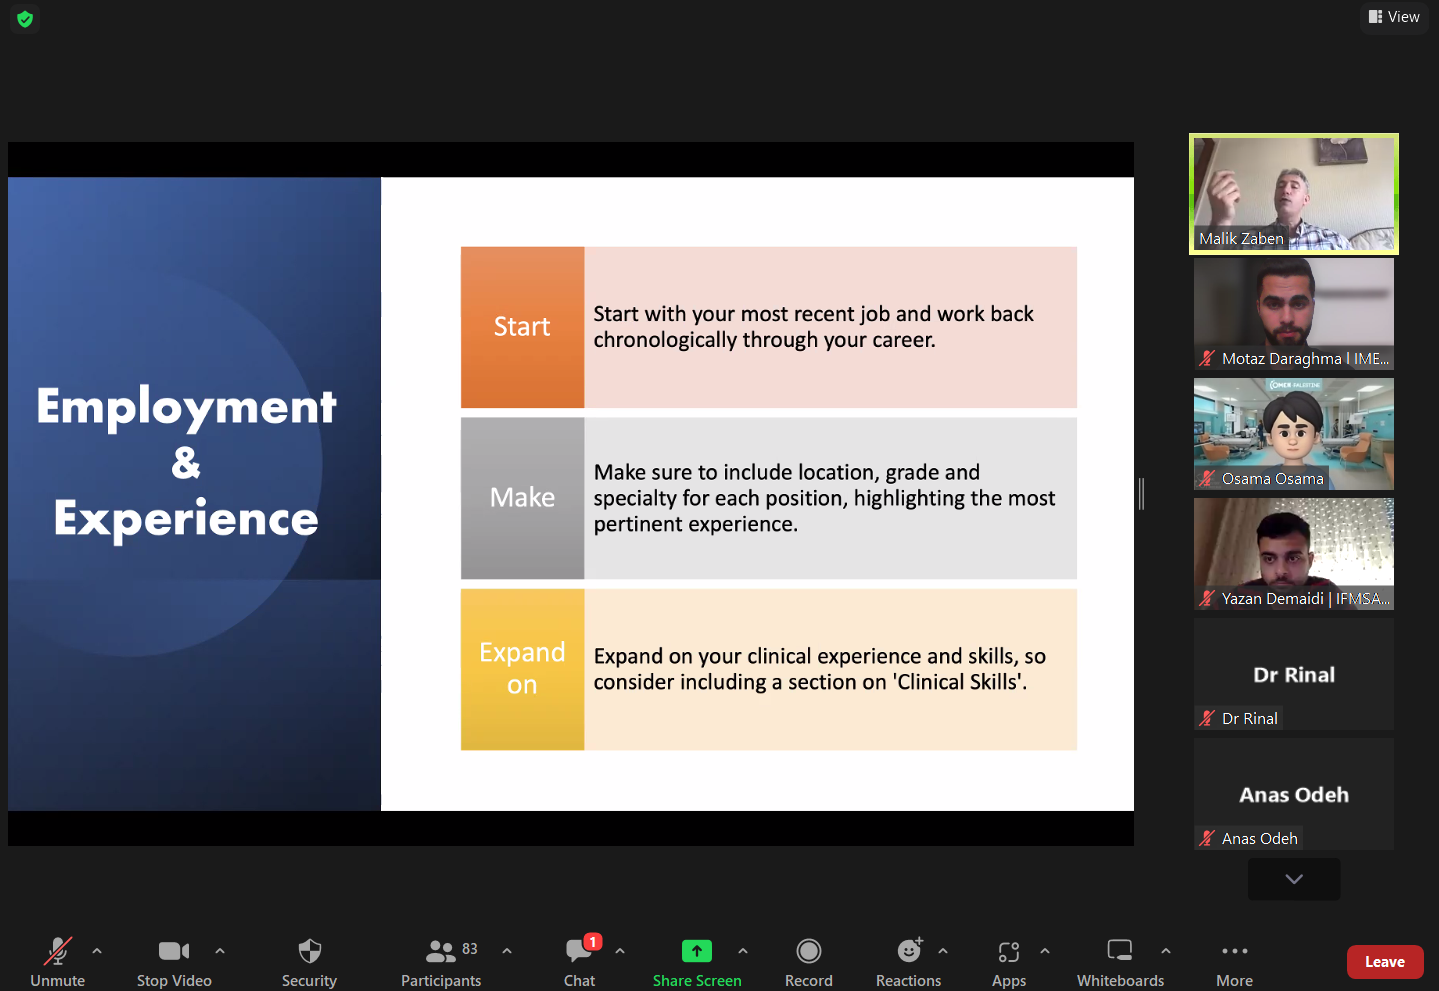Image resolution: width=1439 pixels, height=991 pixels.
Task: Expand Share Screen options caret
Action: pos(743,951)
